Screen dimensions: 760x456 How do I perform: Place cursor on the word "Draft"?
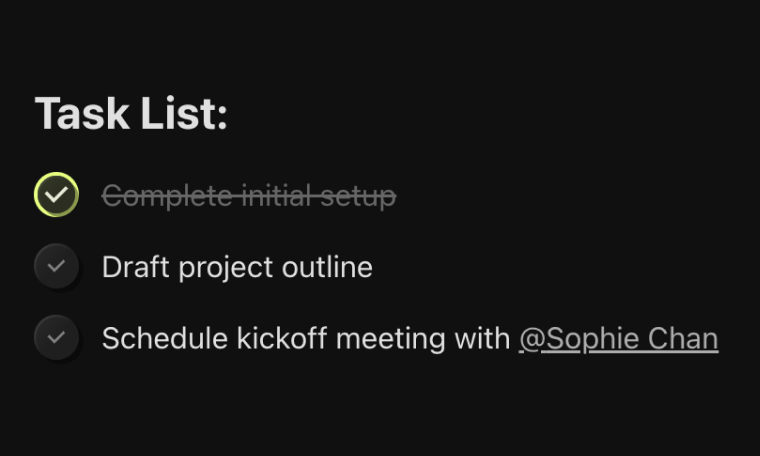pyautogui.click(x=133, y=267)
